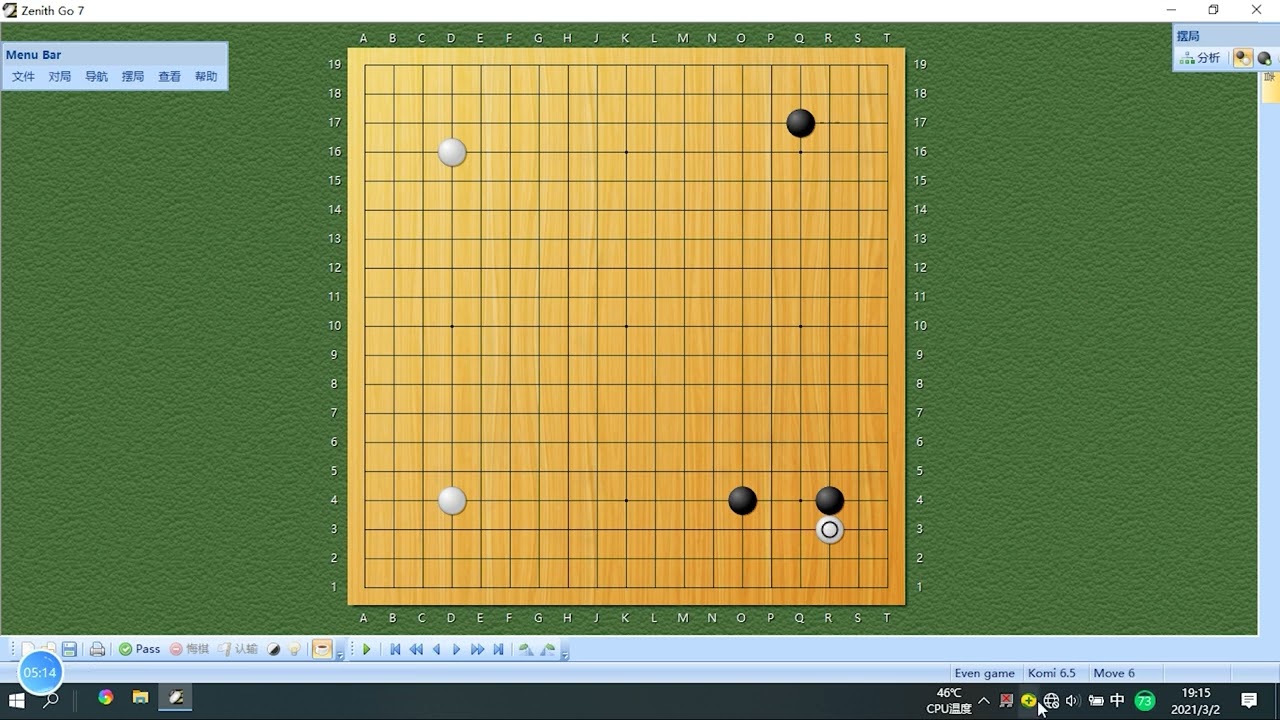Click the Even game status text
Image resolution: width=1280 pixels, height=720 pixels.
(984, 673)
